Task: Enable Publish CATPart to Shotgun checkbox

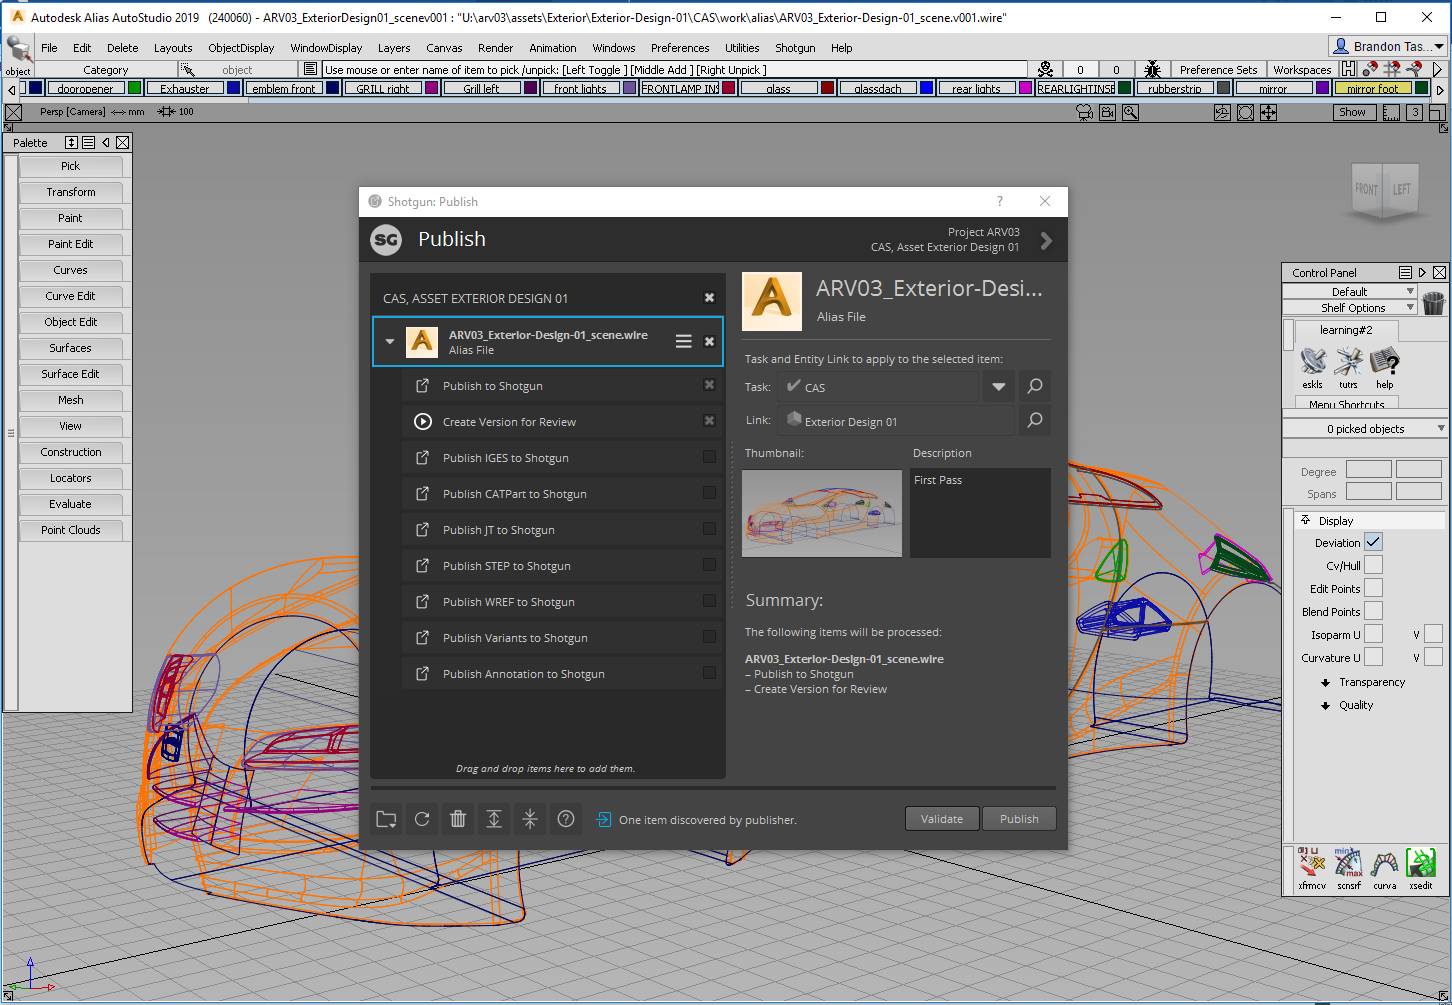Action: point(709,493)
